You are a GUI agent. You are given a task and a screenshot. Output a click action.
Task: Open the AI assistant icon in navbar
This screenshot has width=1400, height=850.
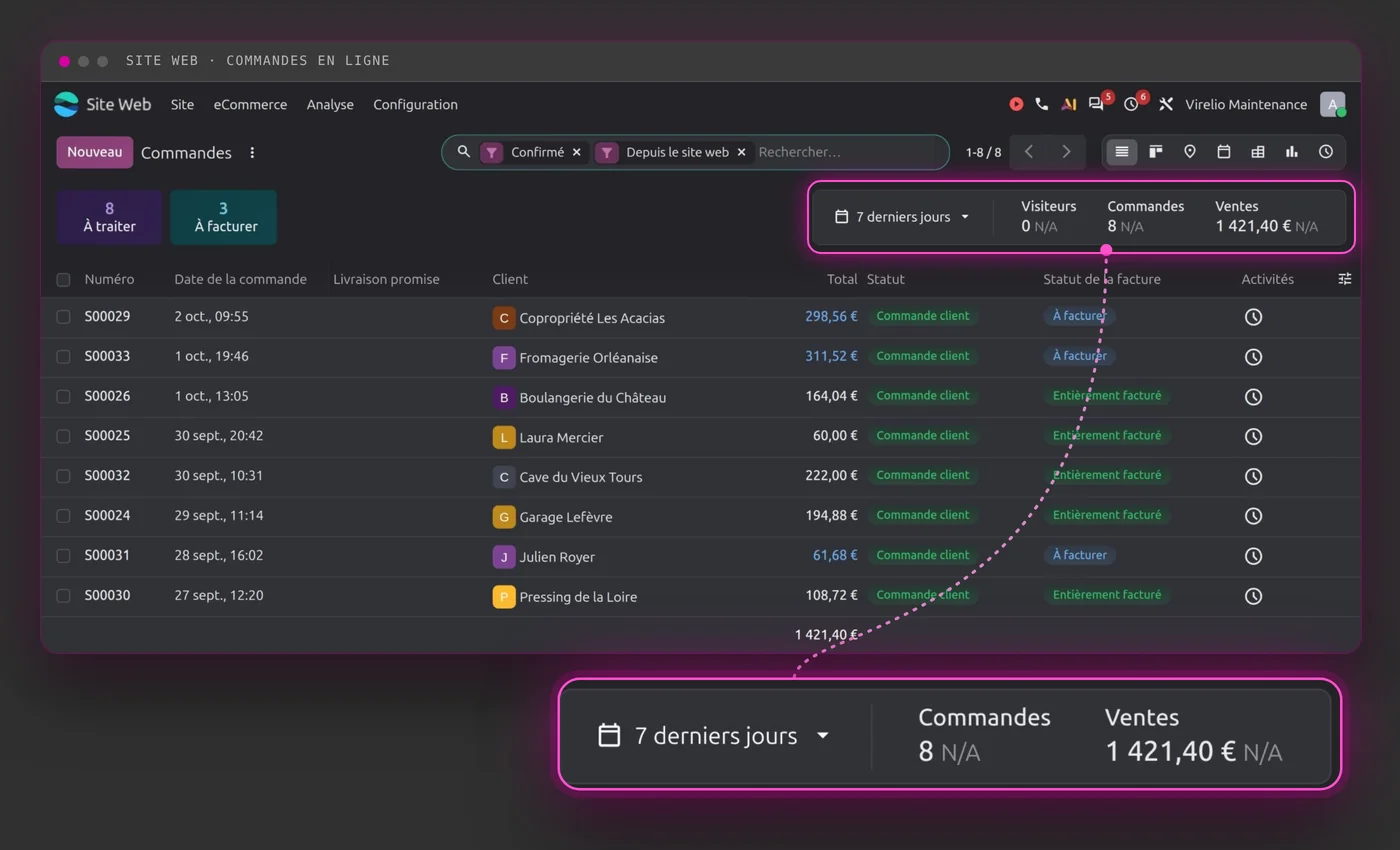[1068, 104]
